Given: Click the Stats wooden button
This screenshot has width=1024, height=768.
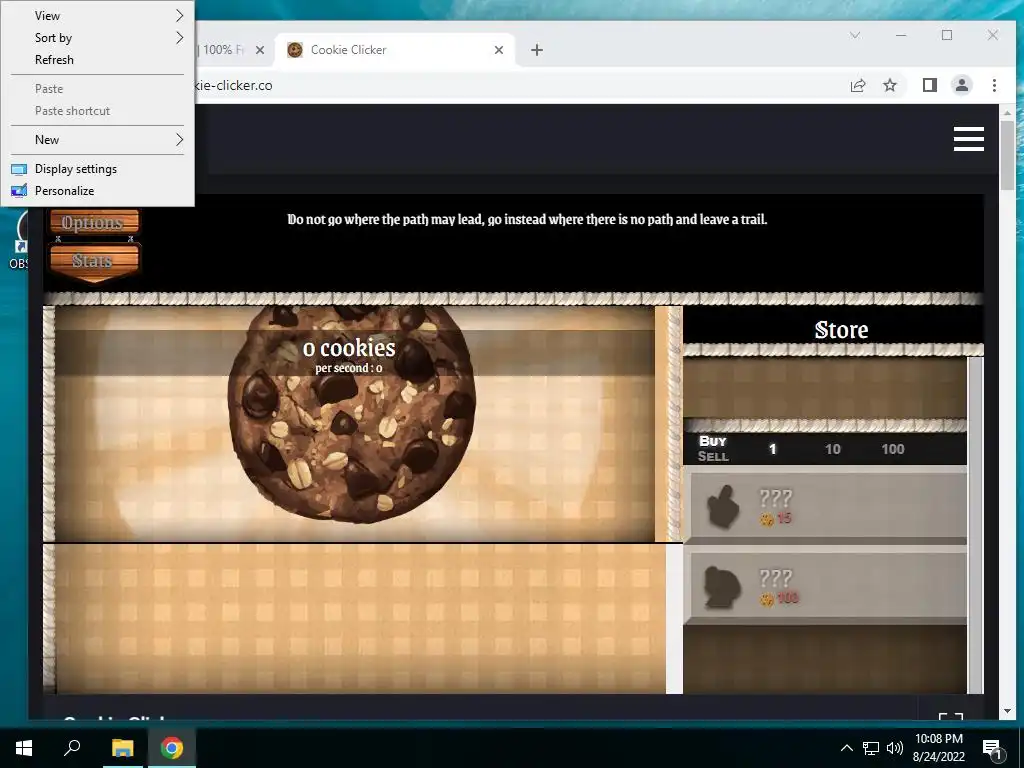Looking at the screenshot, I should click(95, 263).
